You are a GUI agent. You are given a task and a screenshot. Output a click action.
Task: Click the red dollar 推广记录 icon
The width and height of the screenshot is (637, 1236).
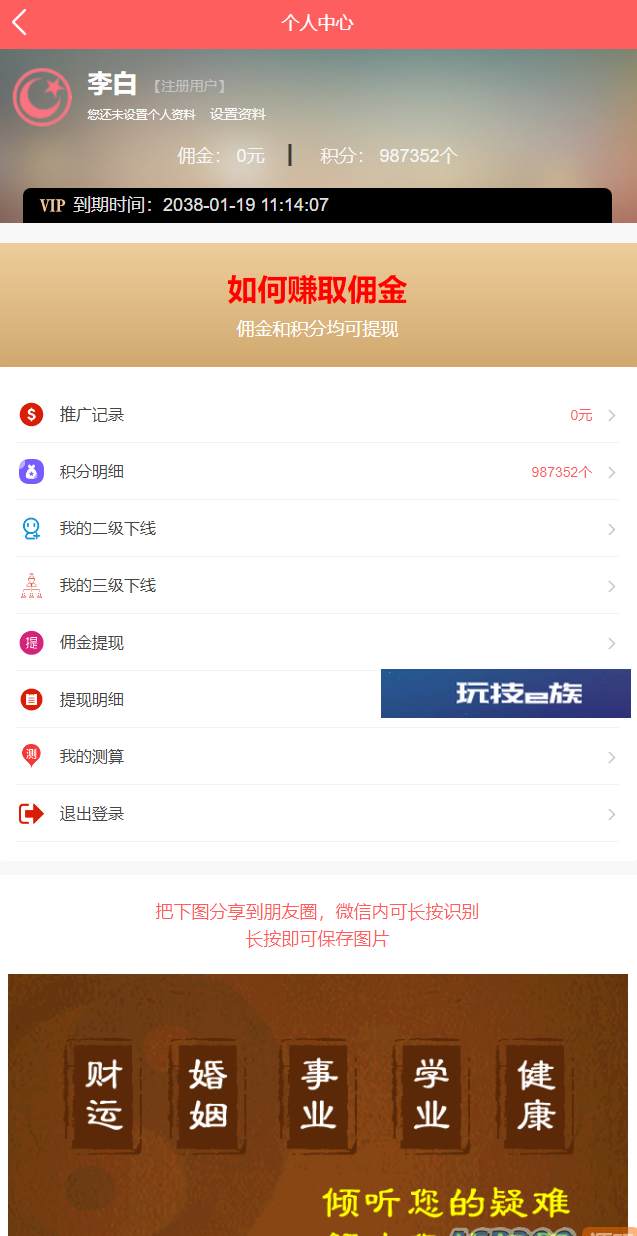pos(31,414)
